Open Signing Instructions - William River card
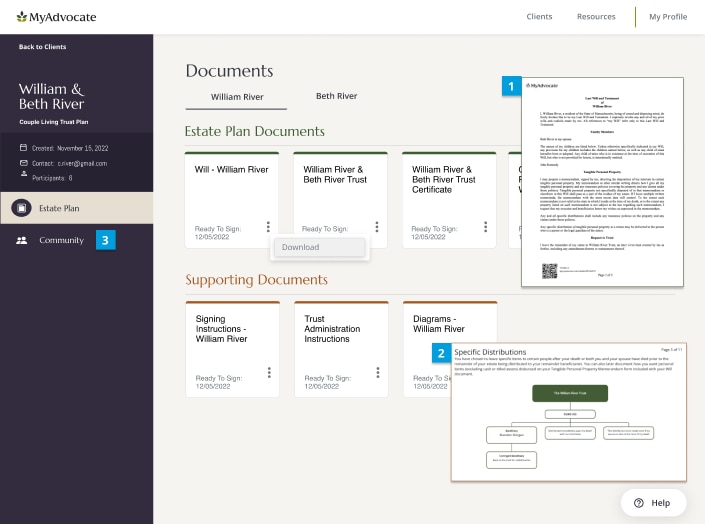This screenshot has width=705, height=524. point(233,349)
